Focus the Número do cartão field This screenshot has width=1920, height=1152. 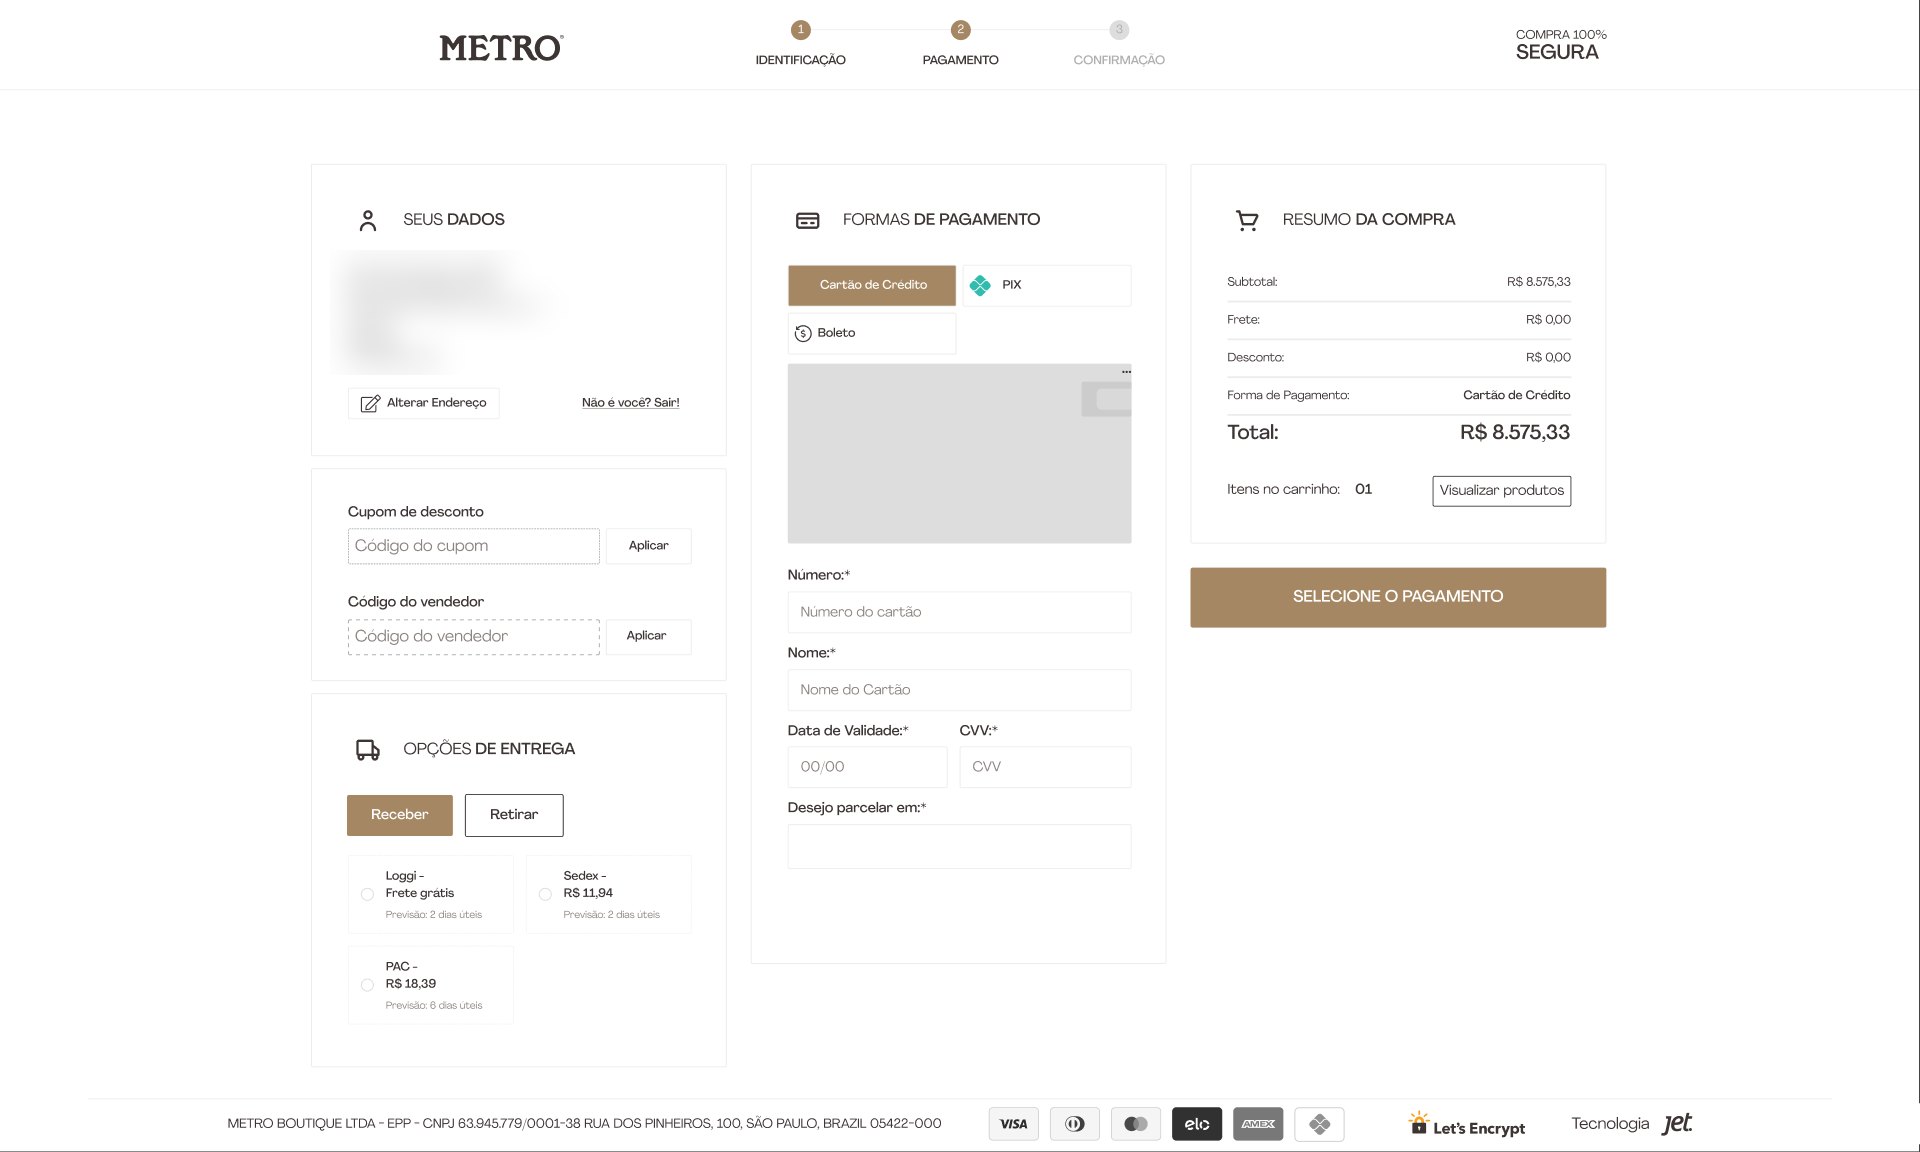point(959,612)
